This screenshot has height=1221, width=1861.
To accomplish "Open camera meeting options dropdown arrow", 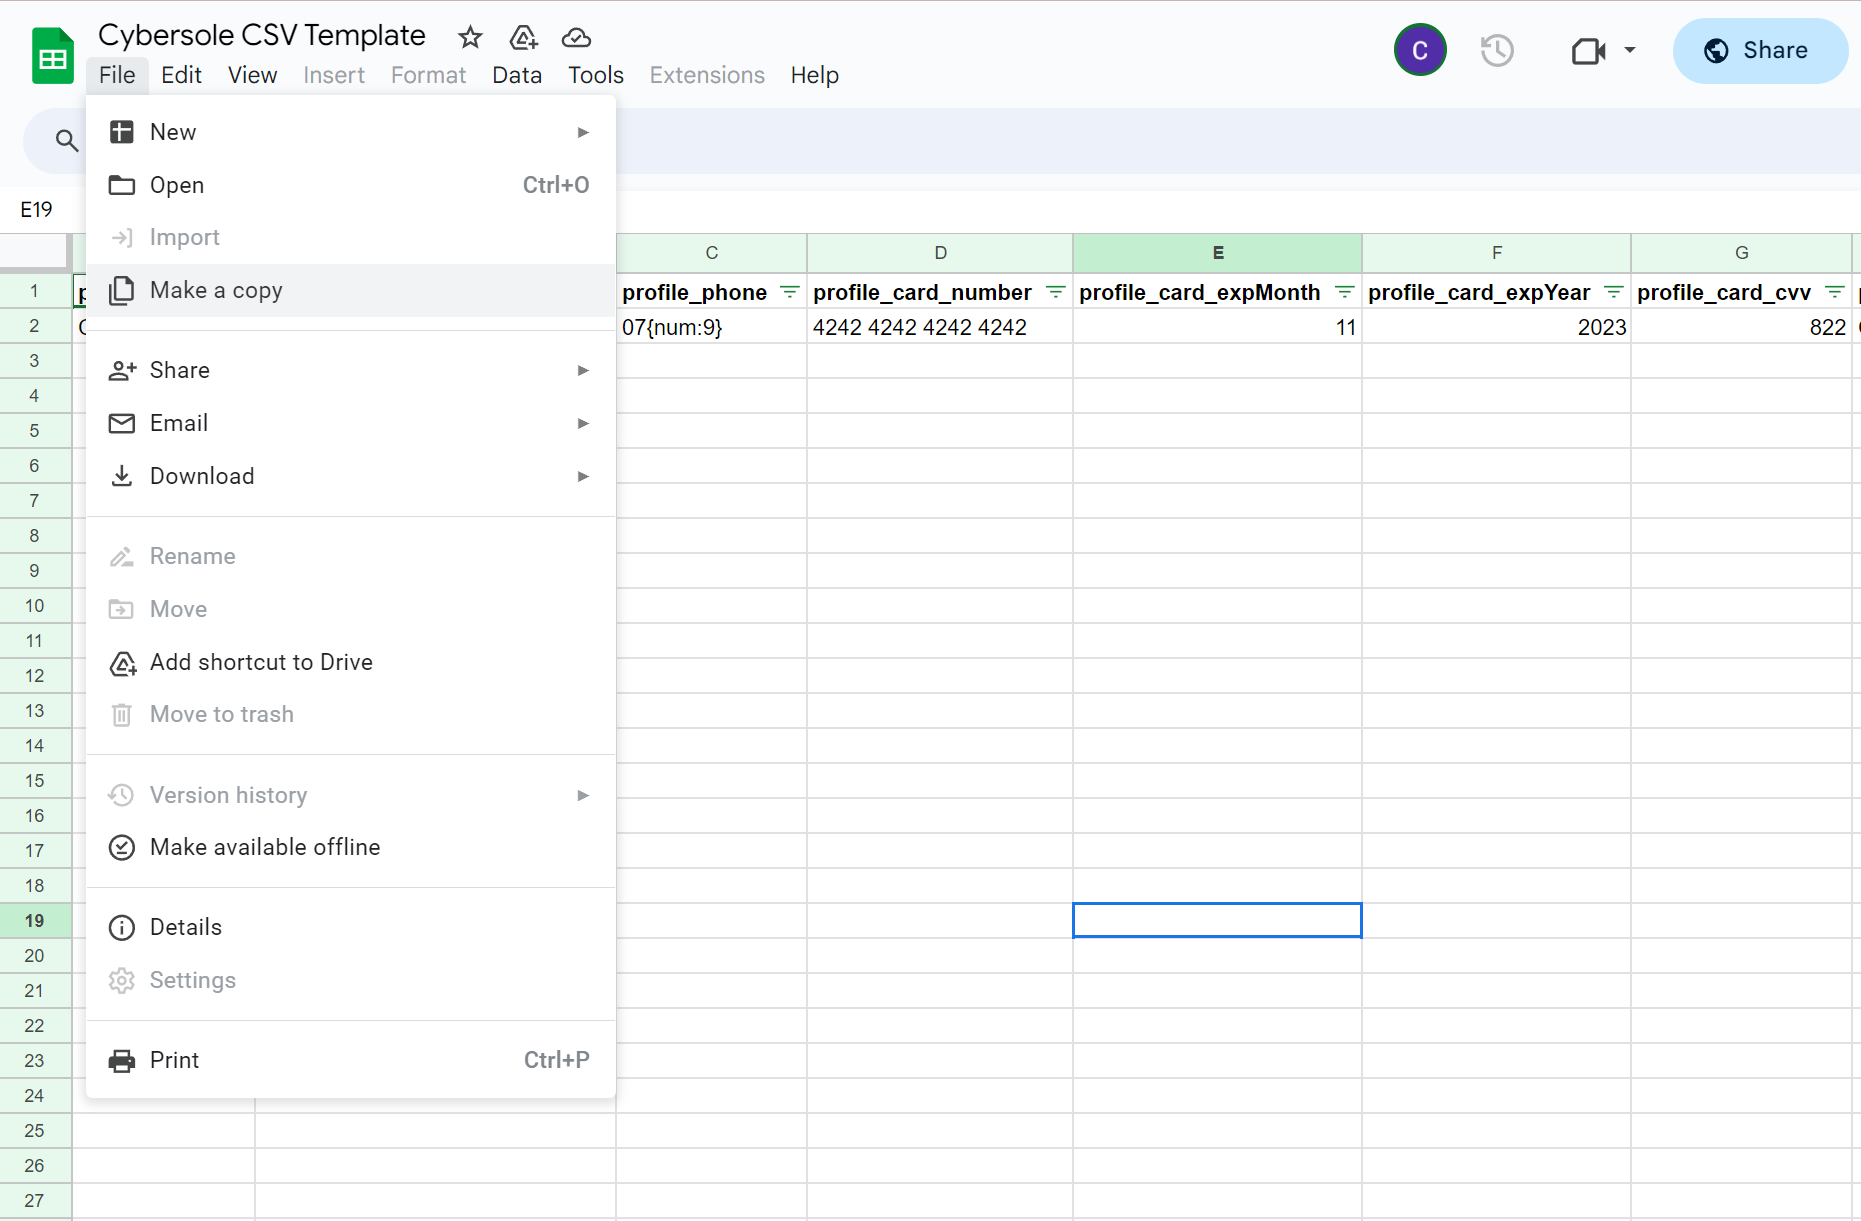I will click(x=1630, y=50).
